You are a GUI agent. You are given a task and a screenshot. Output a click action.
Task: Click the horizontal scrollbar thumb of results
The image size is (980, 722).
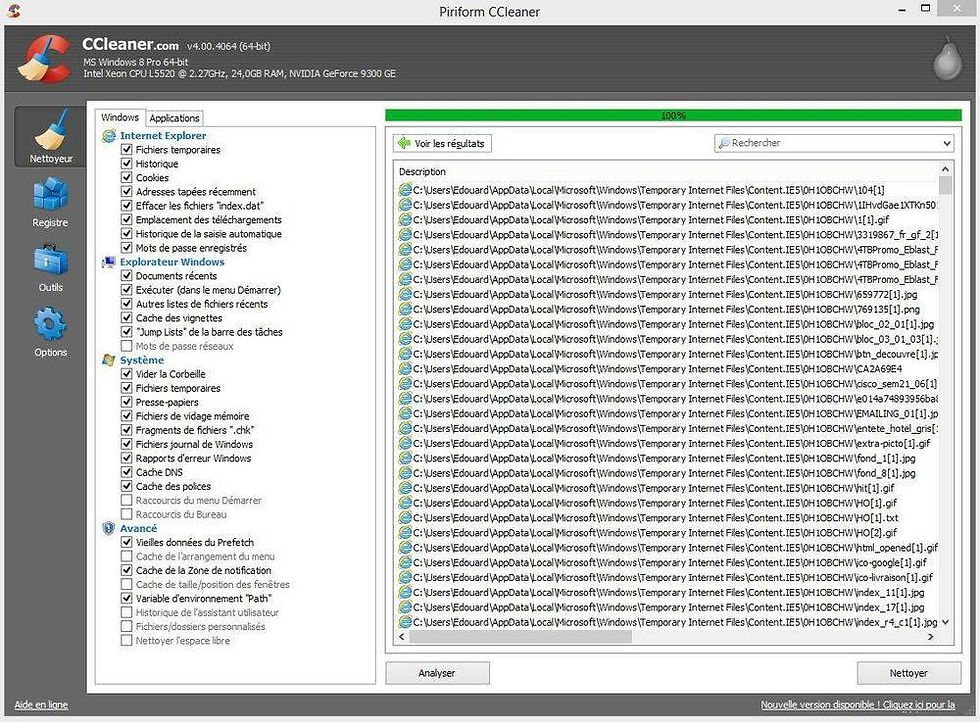tap(520, 636)
